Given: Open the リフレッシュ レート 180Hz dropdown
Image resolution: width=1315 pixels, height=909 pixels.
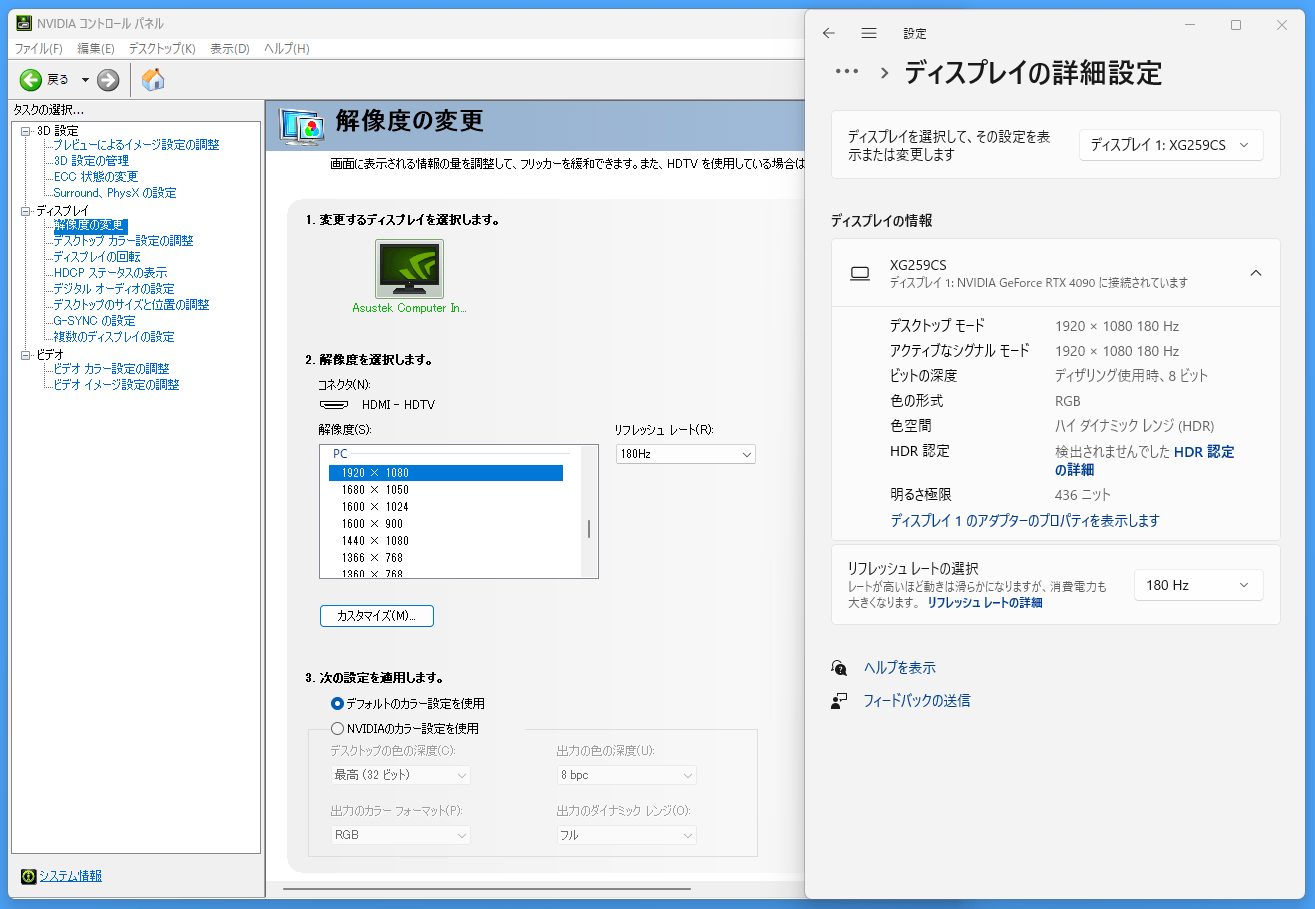Looking at the screenshot, I should coord(685,454).
